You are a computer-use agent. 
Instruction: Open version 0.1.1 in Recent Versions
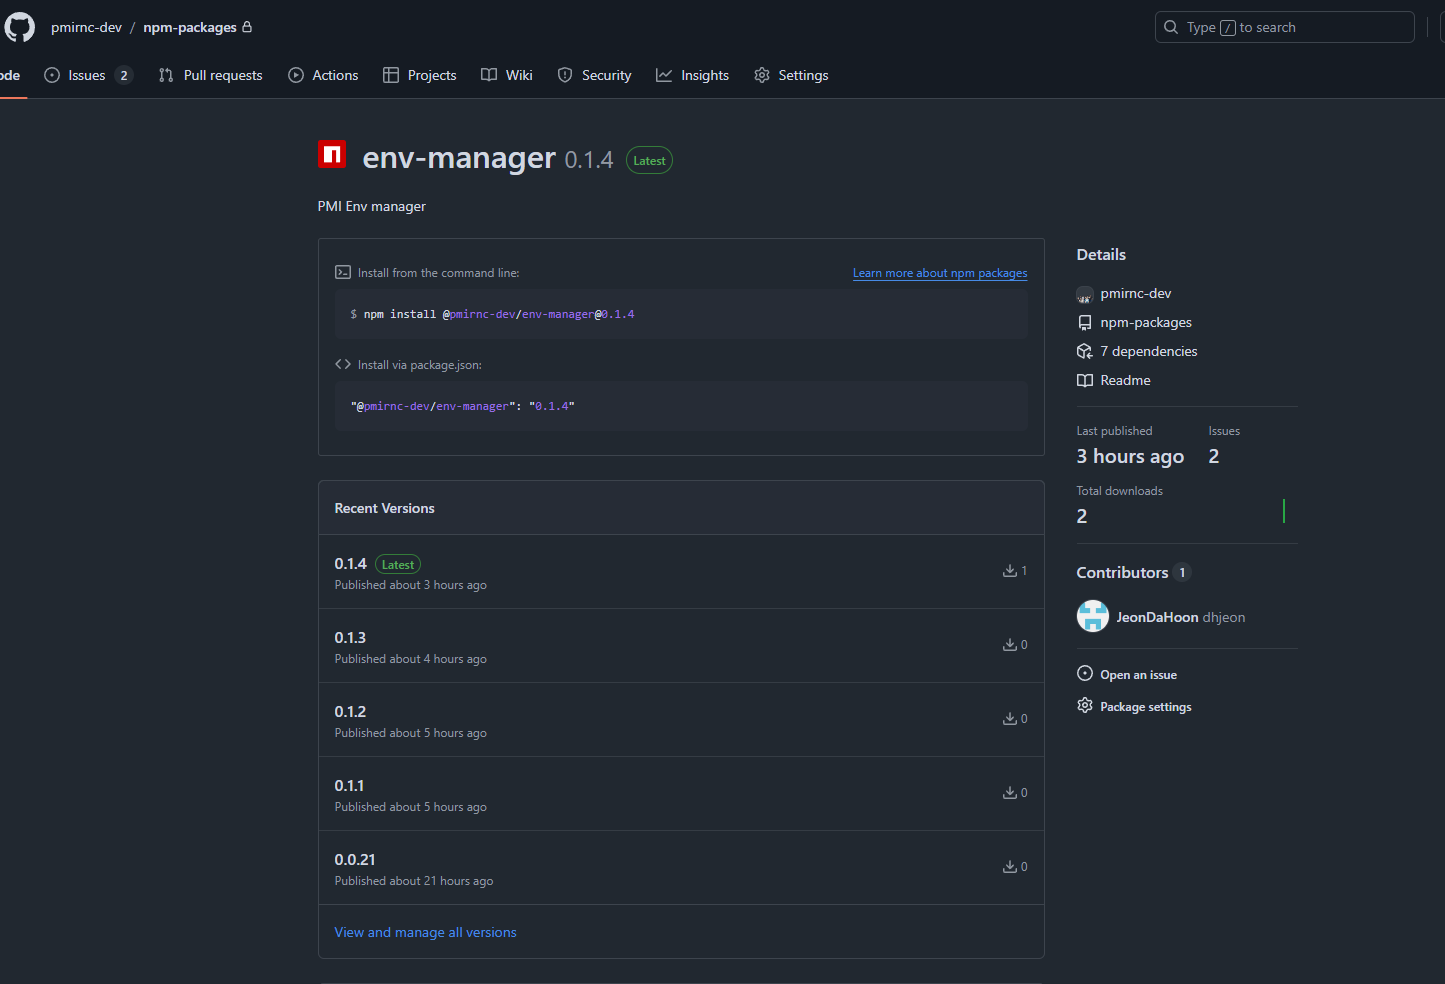click(x=349, y=786)
